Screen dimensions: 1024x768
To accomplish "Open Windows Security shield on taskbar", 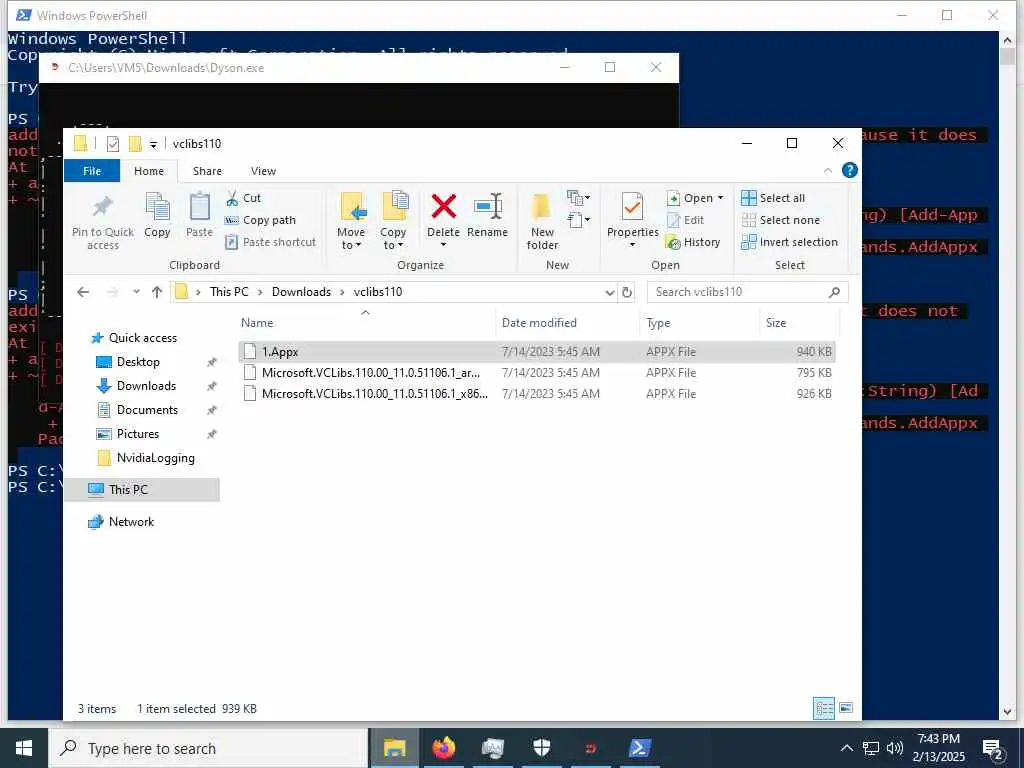I will [542, 748].
